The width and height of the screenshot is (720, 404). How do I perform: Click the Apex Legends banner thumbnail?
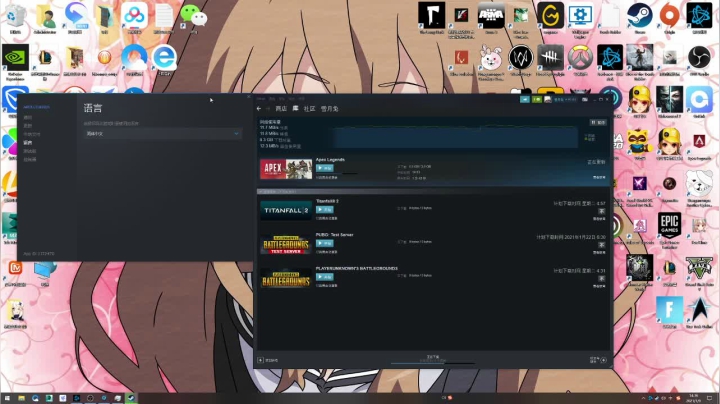click(x=286, y=169)
